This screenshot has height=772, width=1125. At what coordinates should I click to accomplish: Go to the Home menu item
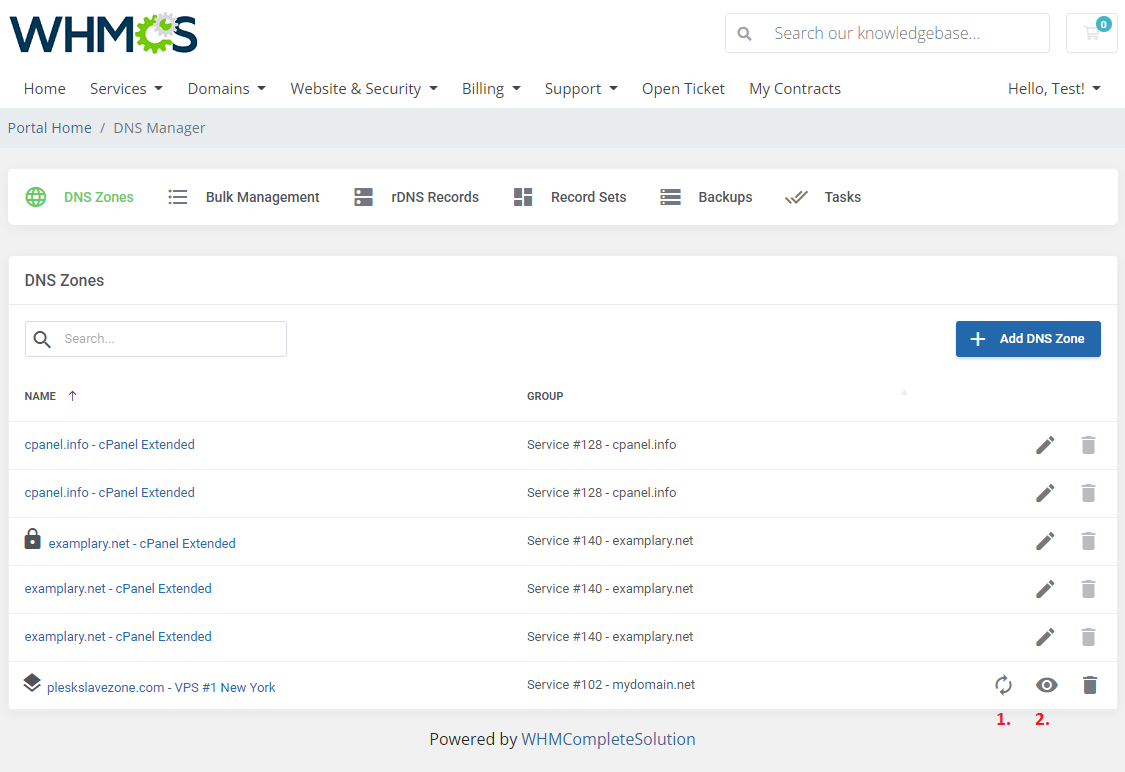point(44,89)
